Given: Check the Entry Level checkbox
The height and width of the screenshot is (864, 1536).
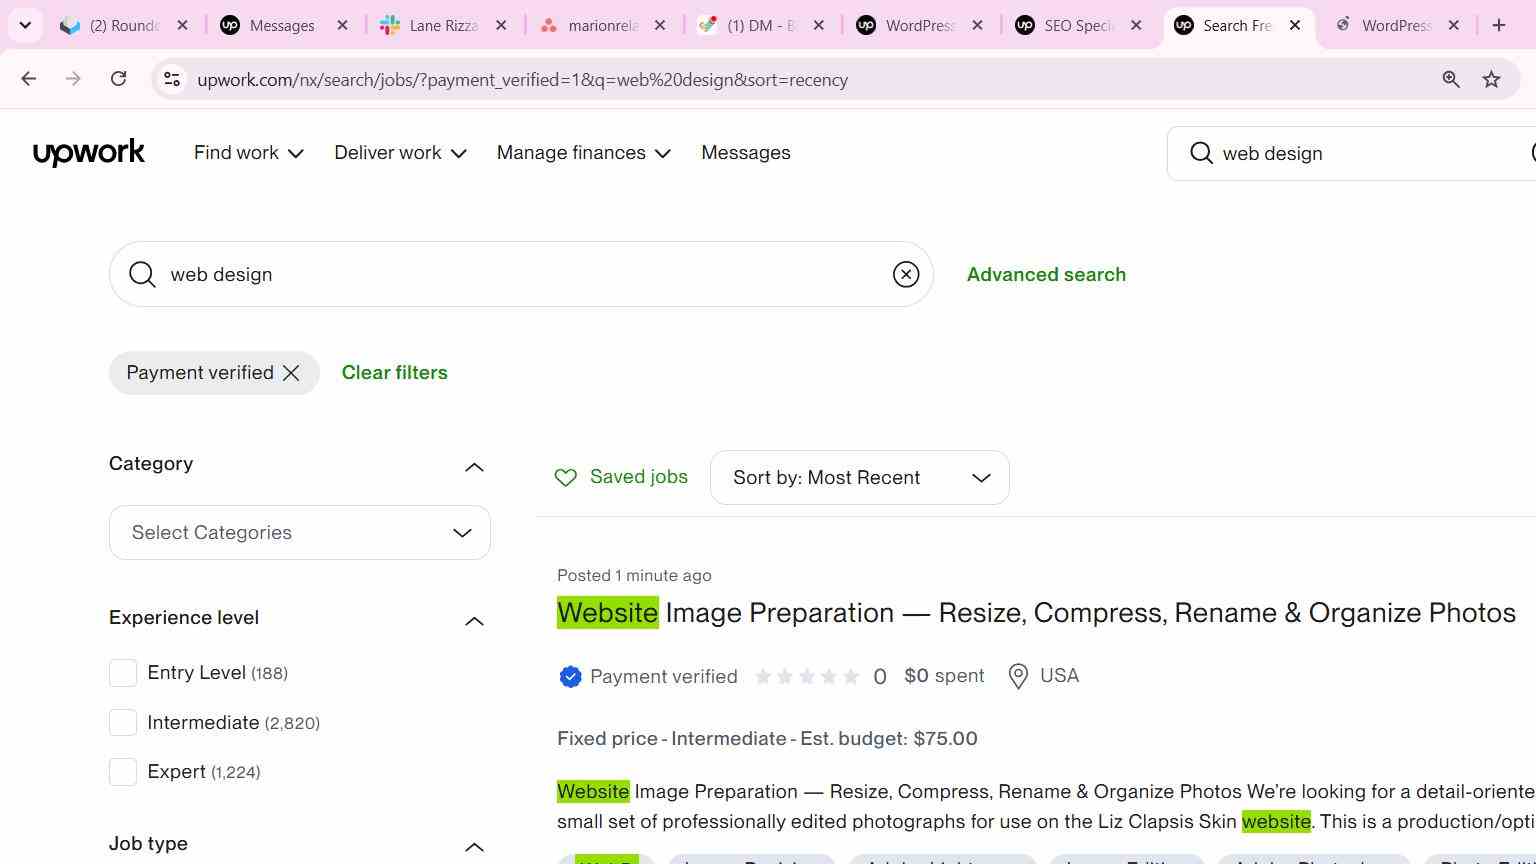Looking at the screenshot, I should [x=123, y=673].
